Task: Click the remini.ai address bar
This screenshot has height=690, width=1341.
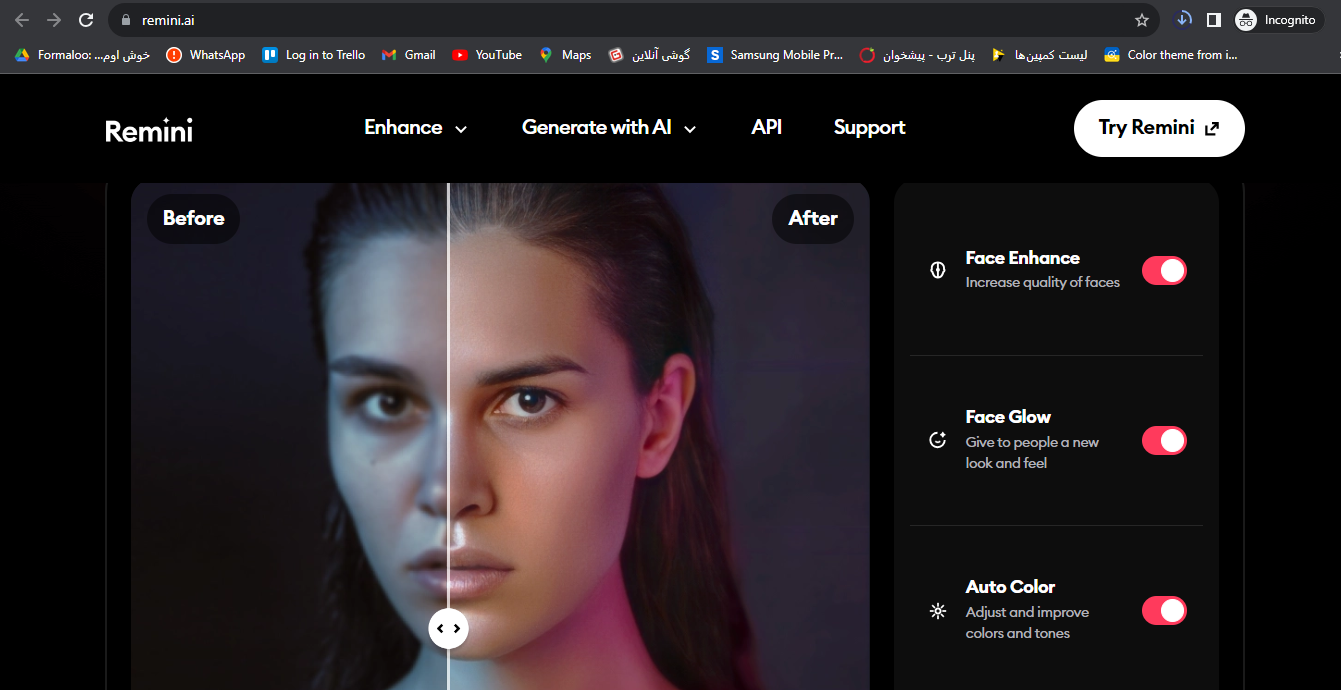Action: 600,20
